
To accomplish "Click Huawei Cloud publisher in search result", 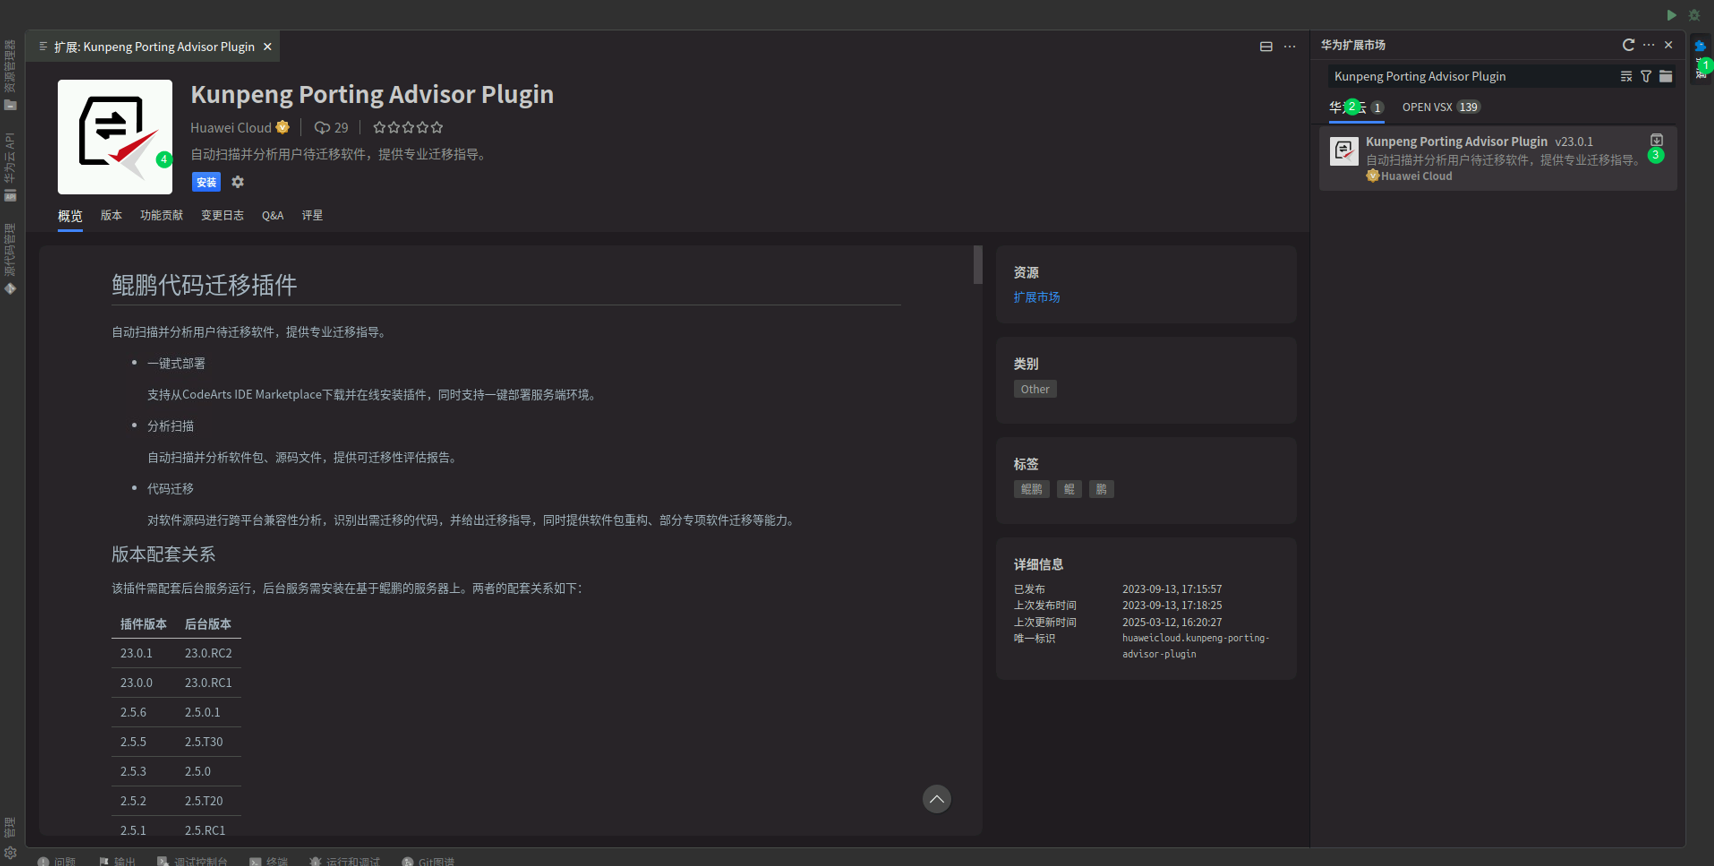I will pyautogui.click(x=1416, y=176).
